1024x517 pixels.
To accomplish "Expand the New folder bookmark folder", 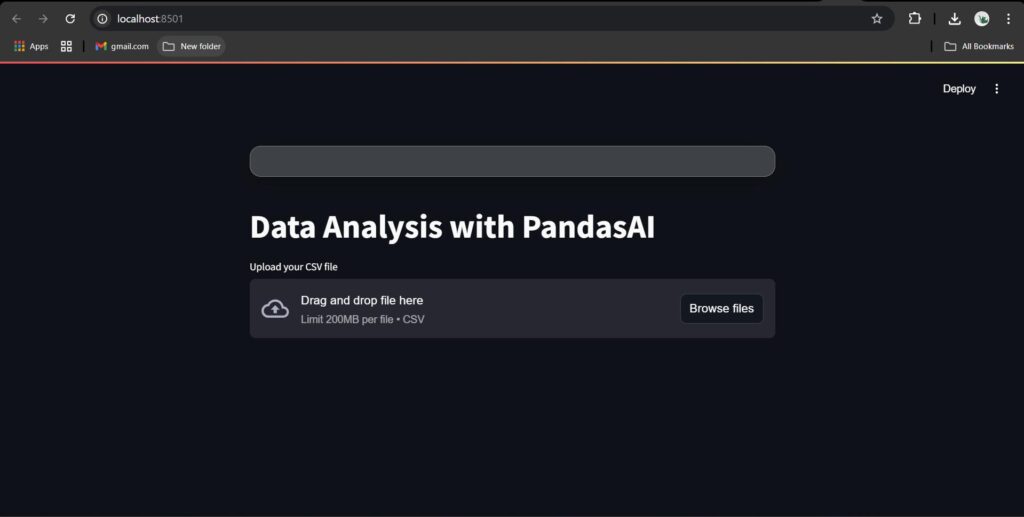I will coord(191,46).
